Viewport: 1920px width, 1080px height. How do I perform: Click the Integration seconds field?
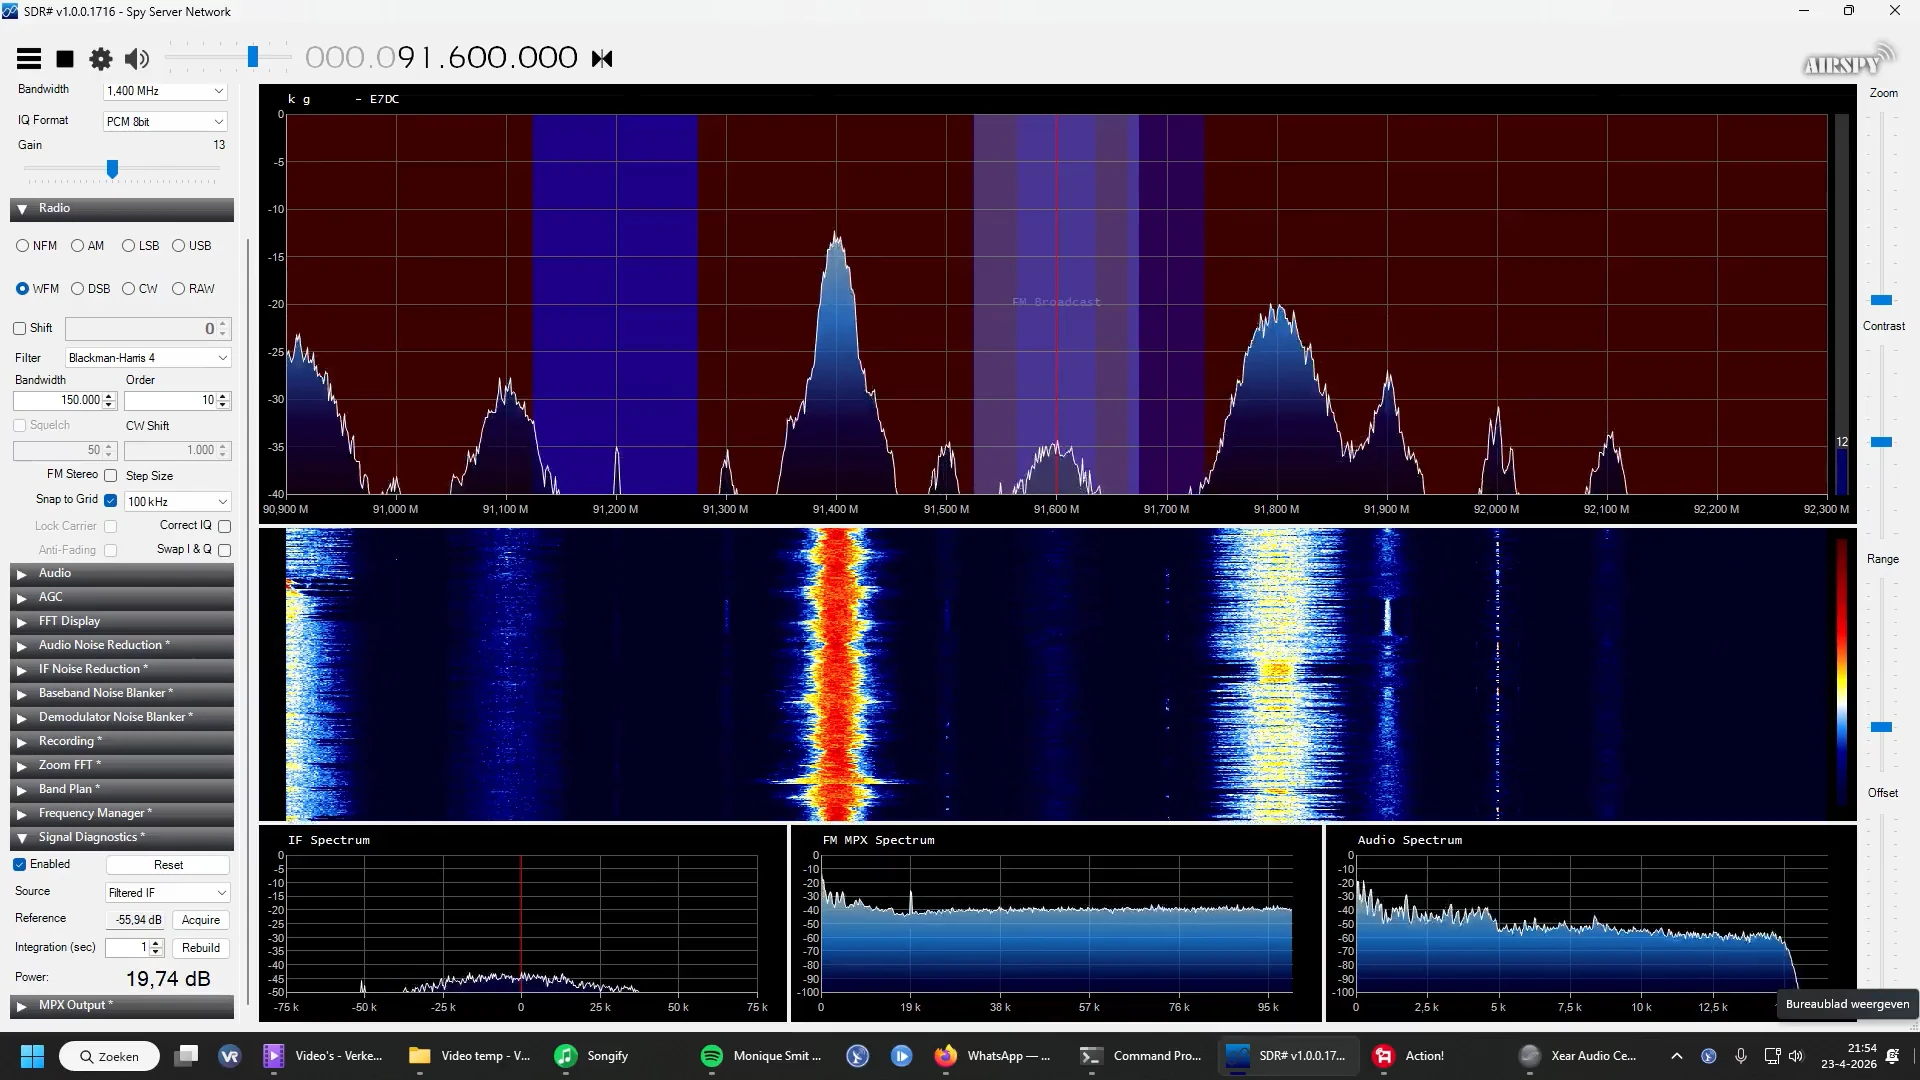(135, 948)
